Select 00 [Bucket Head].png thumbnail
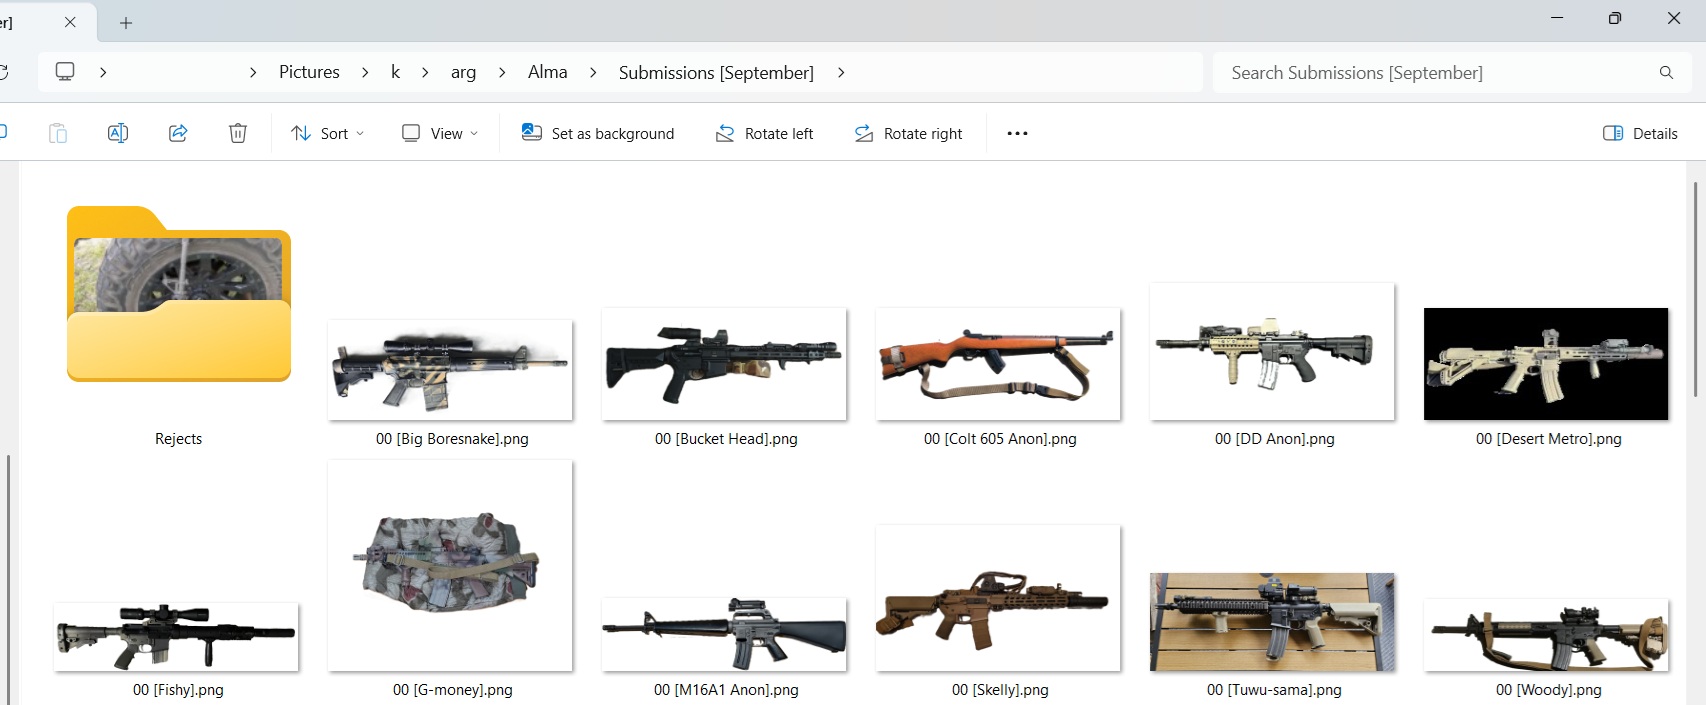The width and height of the screenshot is (1706, 705). (724, 364)
